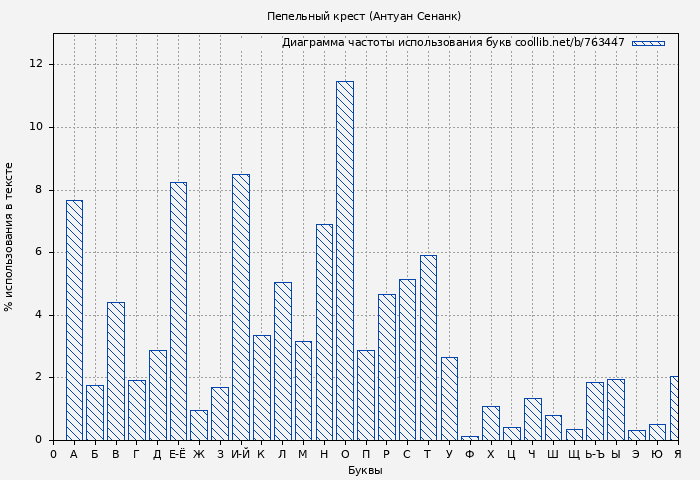The height and width of the screenshot is (480, 700).
Task: Click the bar for letter Л
Action: click(282, 361)
